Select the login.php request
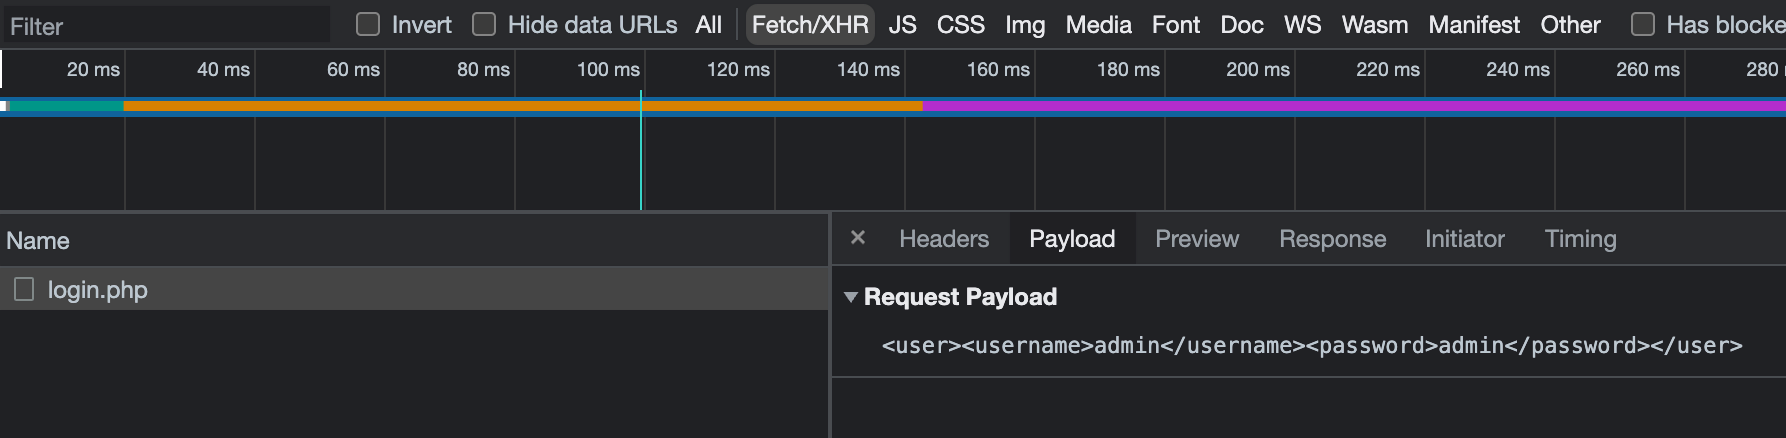The height and width of the screenshot is (438, 1786). click(414, 289)
